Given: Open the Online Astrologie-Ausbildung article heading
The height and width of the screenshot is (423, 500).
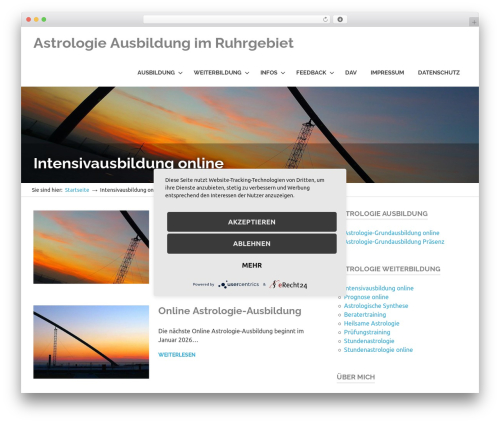Looking at the screenshot, I should 230,311.
